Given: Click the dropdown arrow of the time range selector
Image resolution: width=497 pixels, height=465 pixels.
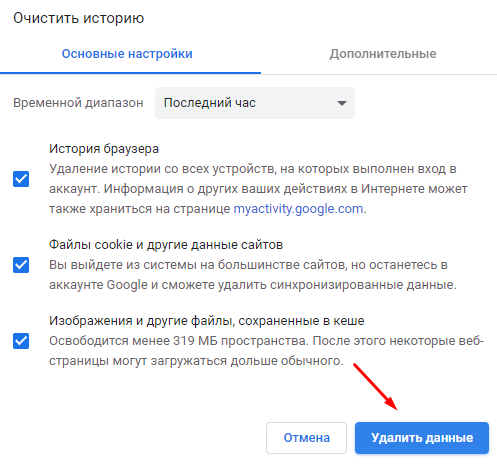Looking at the screenshot, I should (342, 103).
